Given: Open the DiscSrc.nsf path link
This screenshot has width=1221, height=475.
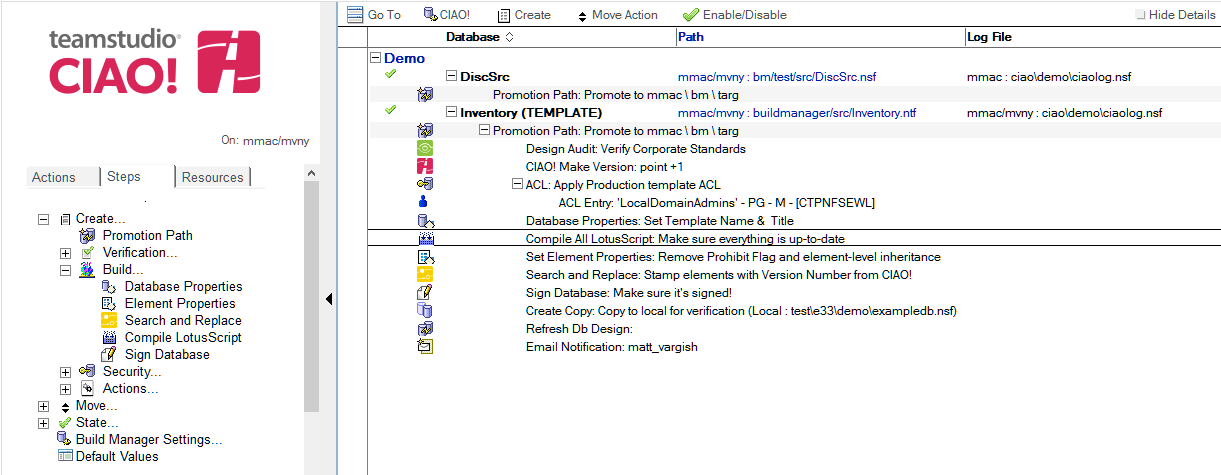Looking at the screenshot, I should (x=777, y=76).
